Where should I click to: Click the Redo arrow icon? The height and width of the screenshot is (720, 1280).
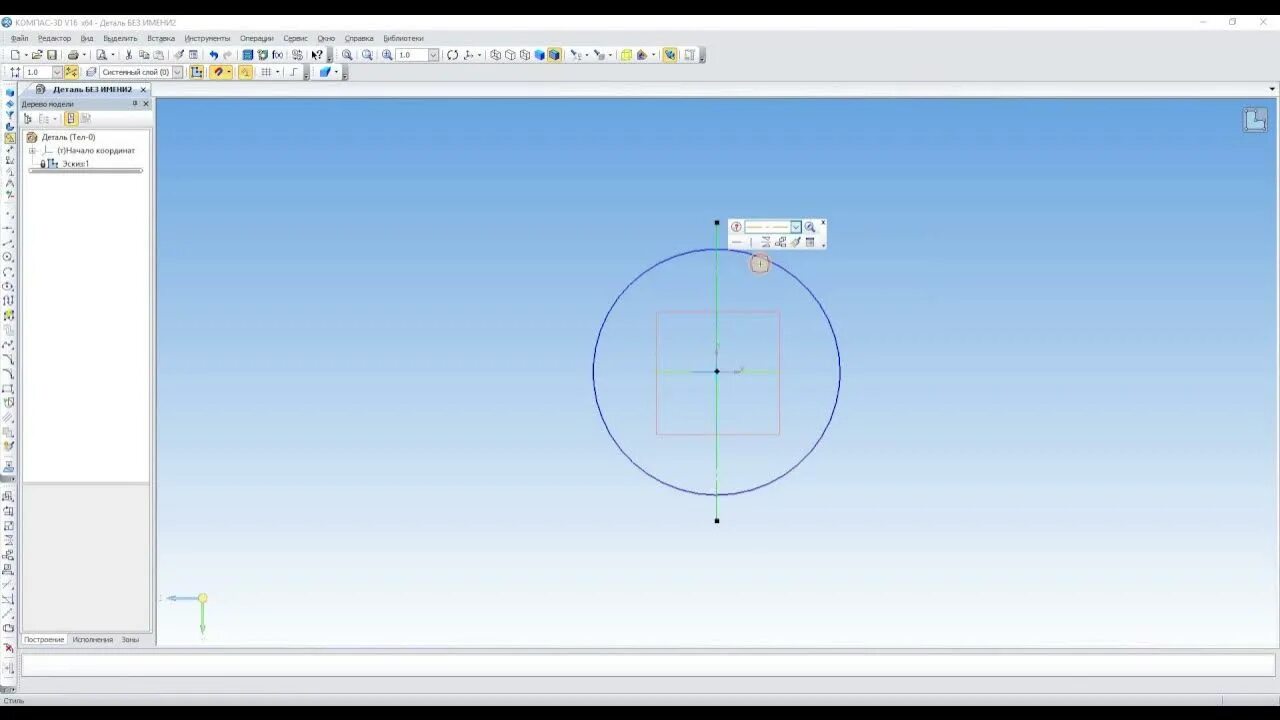(227, 55)
